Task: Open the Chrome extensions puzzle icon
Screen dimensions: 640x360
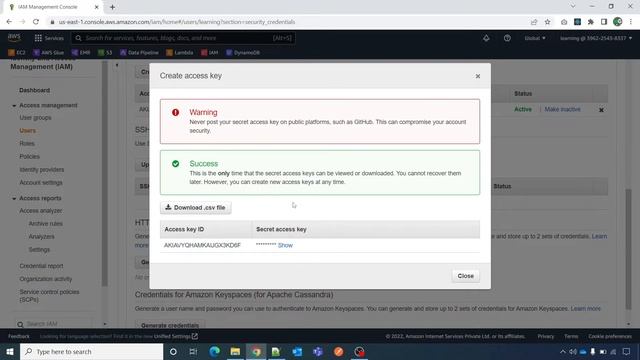Action: (x=591, y=22)
